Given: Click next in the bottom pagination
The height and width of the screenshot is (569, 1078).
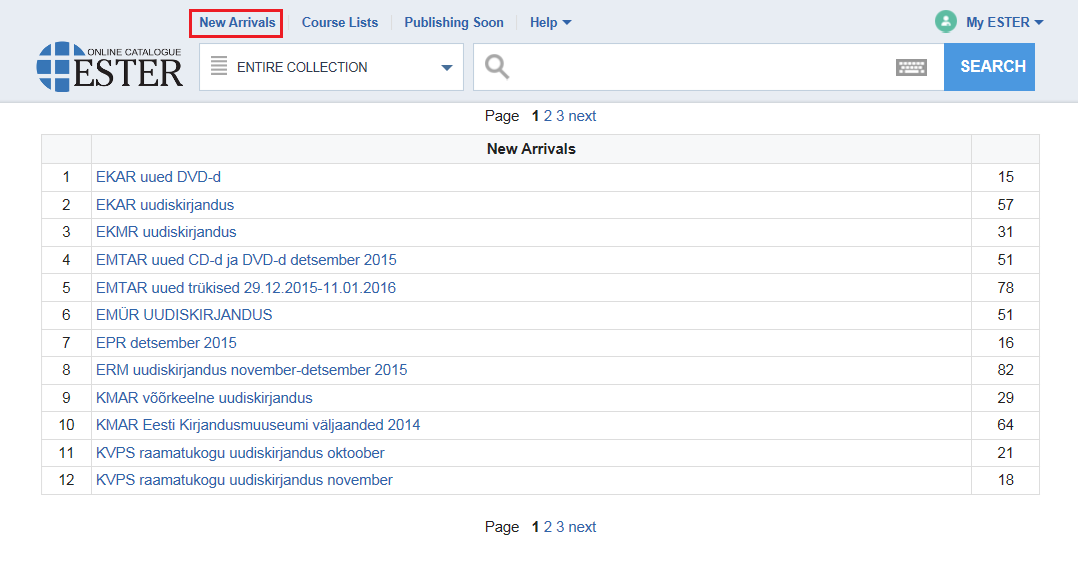Looking at the screenshot, I should 582,527.
